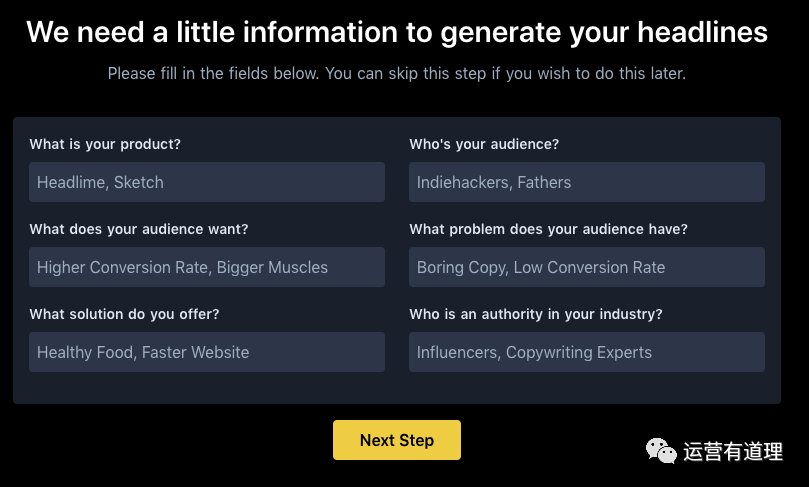Click the 'Who is an authority in your industry?' label
Screen dimensions: 809x487
536,314
